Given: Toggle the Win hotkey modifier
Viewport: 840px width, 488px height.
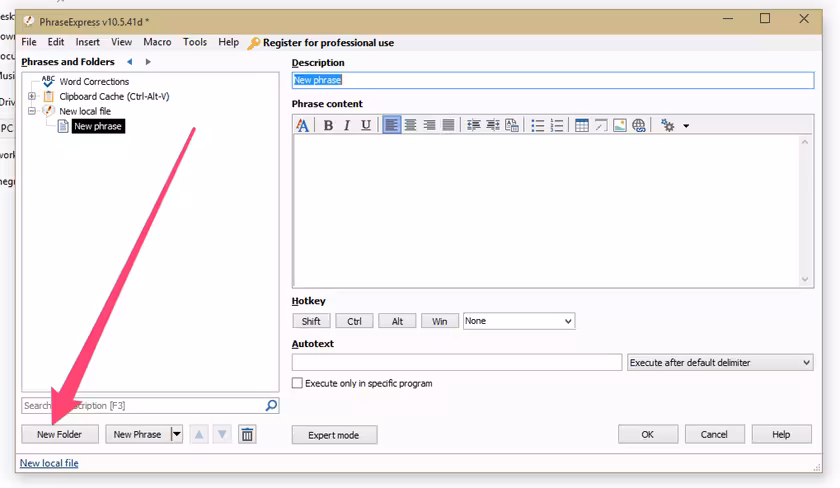Looking at the screenshot, I should coord(440,321).
